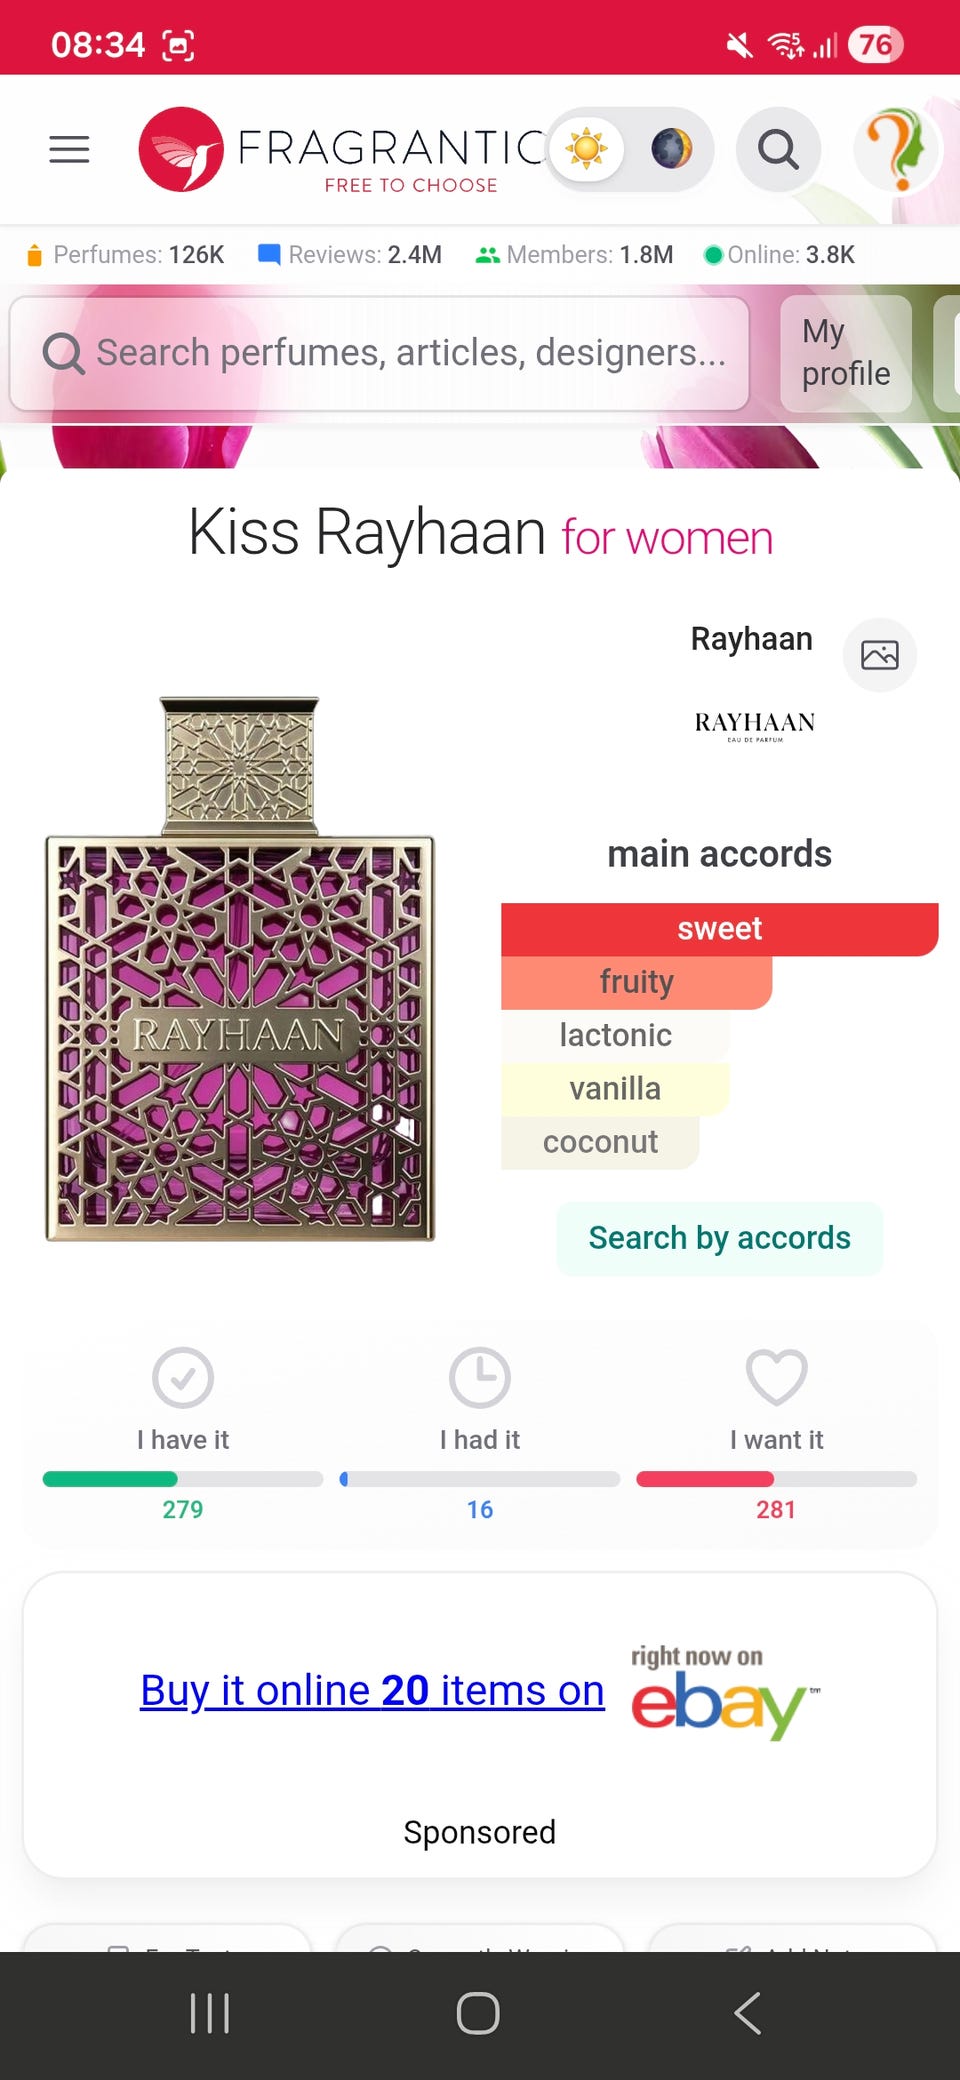This screenshot has width=960, height=2080.
Task: Mark perfume as I have it
Action: [x=183, y=1378]
